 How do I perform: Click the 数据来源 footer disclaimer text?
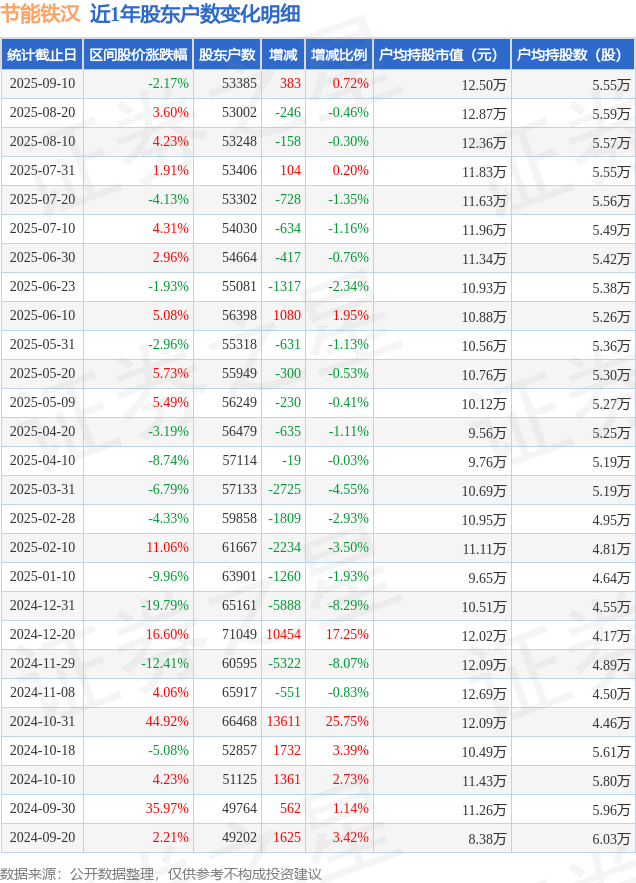161,873
